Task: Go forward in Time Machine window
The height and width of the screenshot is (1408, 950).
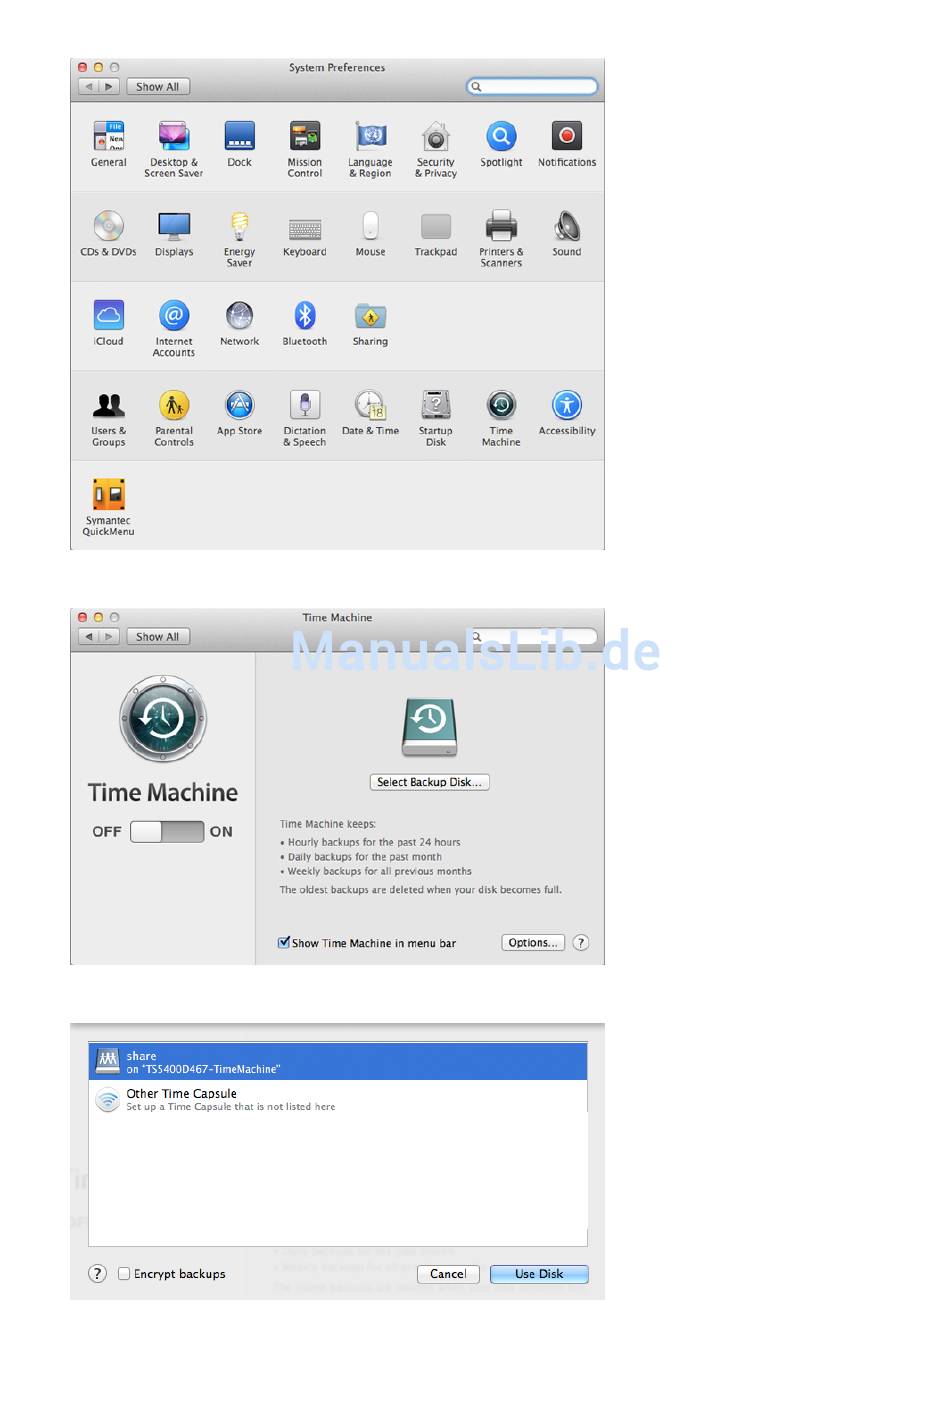Action: click(x=109, y=637)
